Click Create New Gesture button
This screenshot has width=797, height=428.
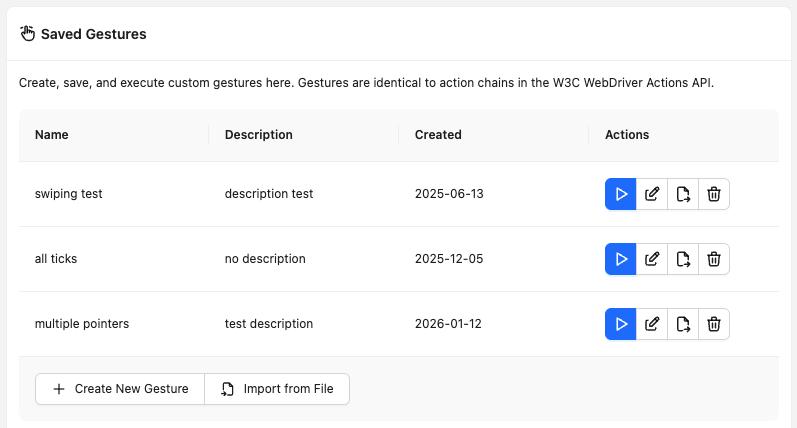120,389
